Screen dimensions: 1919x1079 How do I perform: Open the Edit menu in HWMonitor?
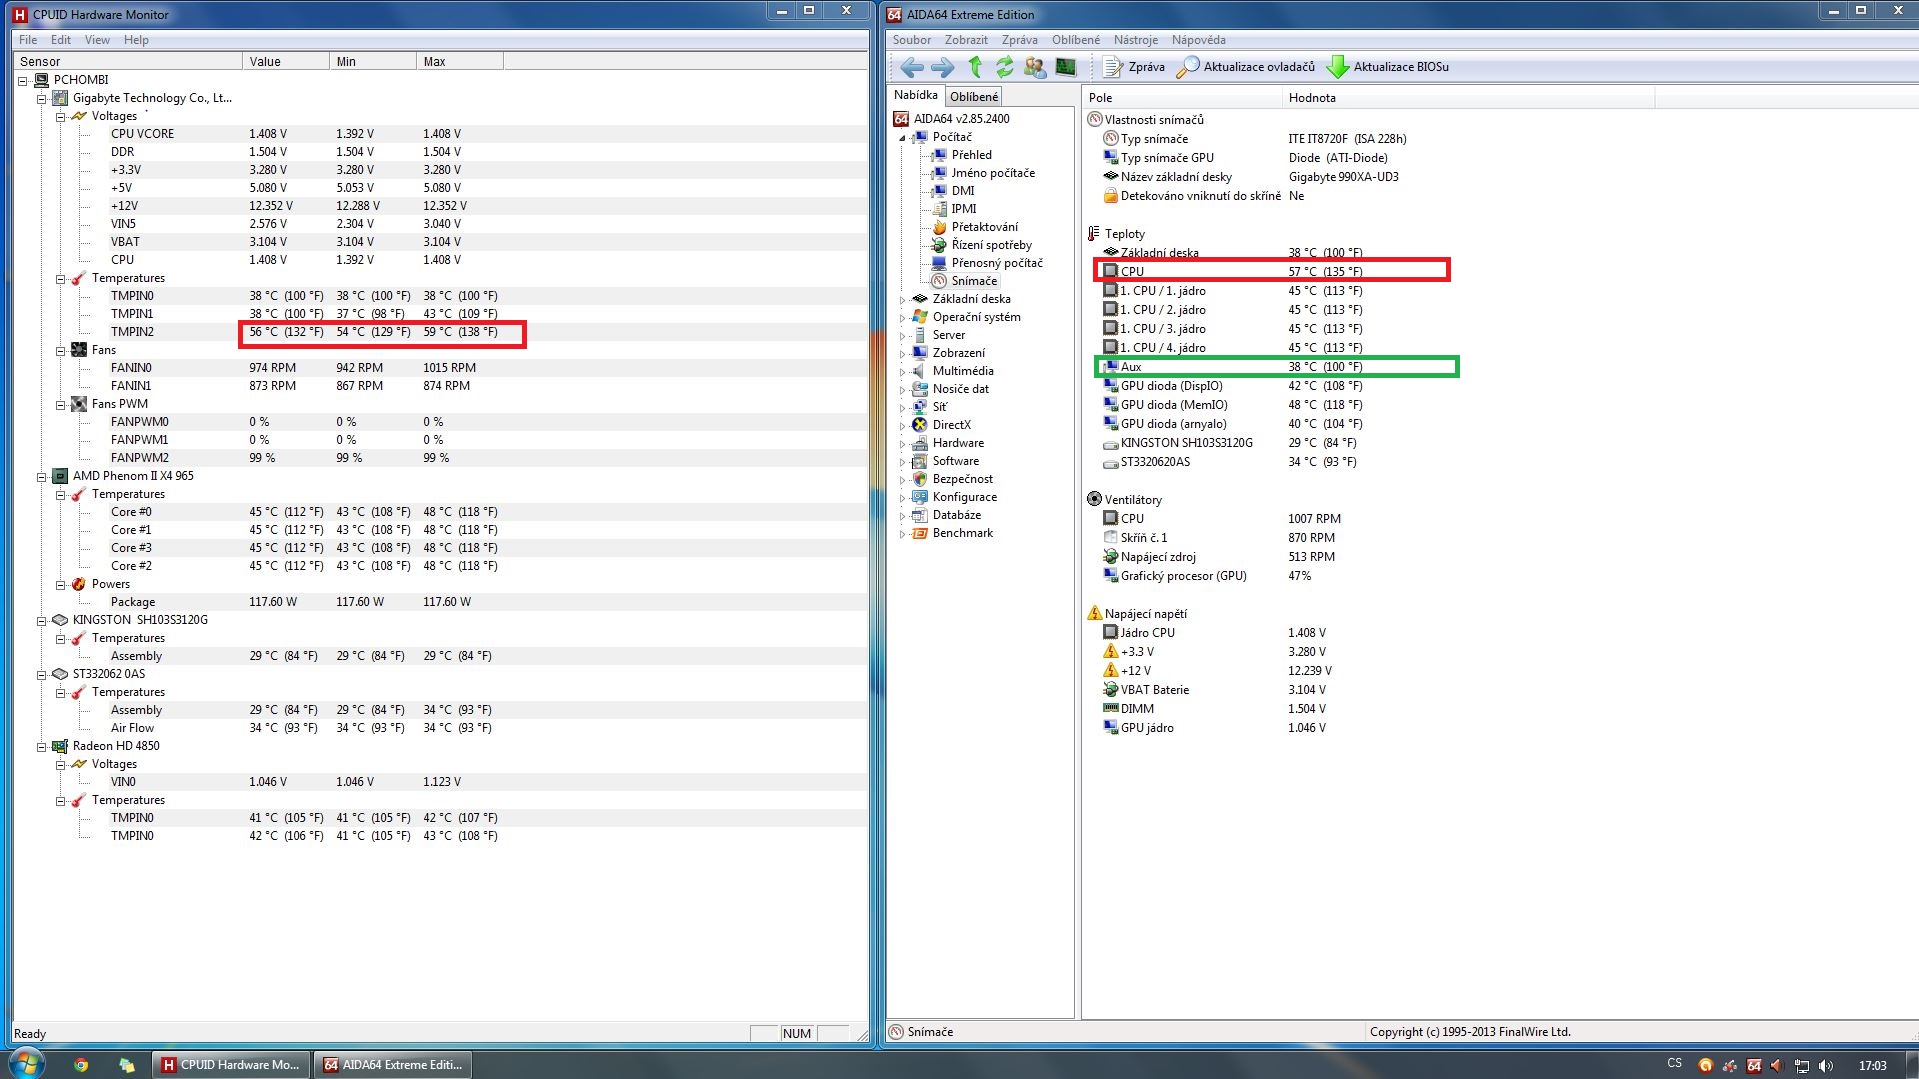click(61, 40)
